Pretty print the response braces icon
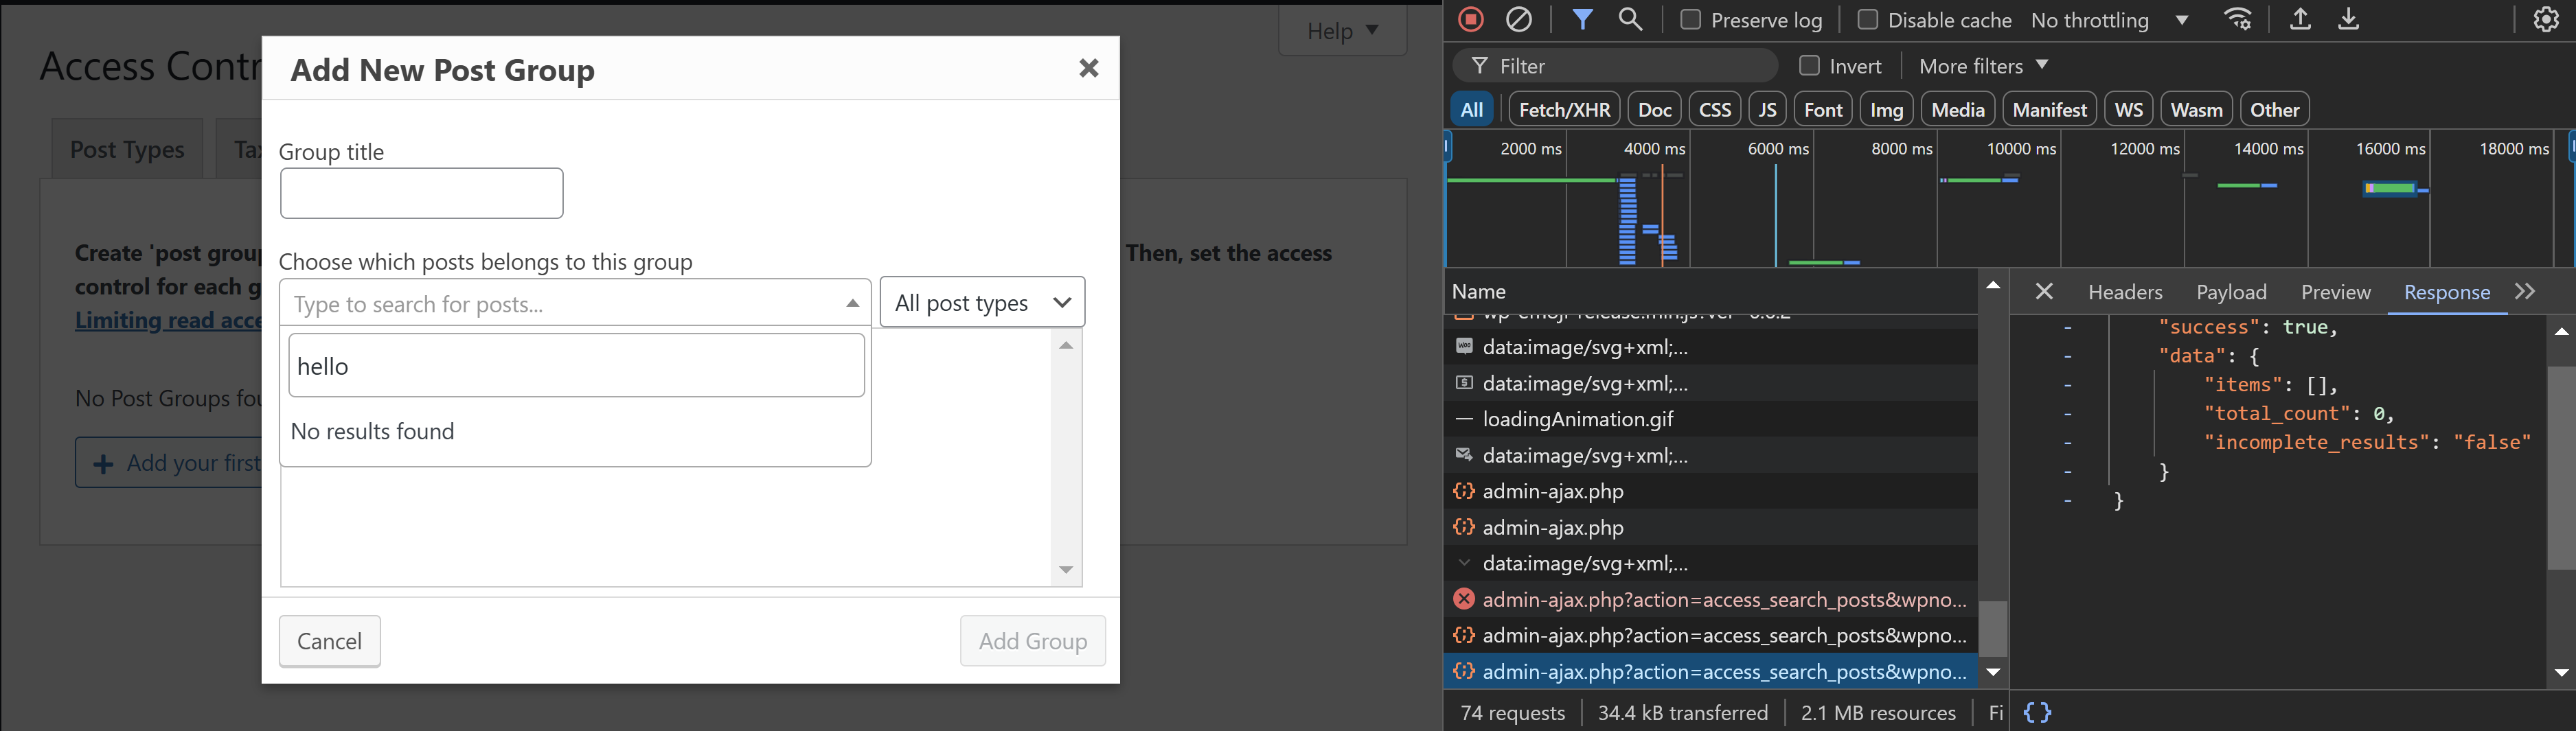 (x=2037, y=712)
